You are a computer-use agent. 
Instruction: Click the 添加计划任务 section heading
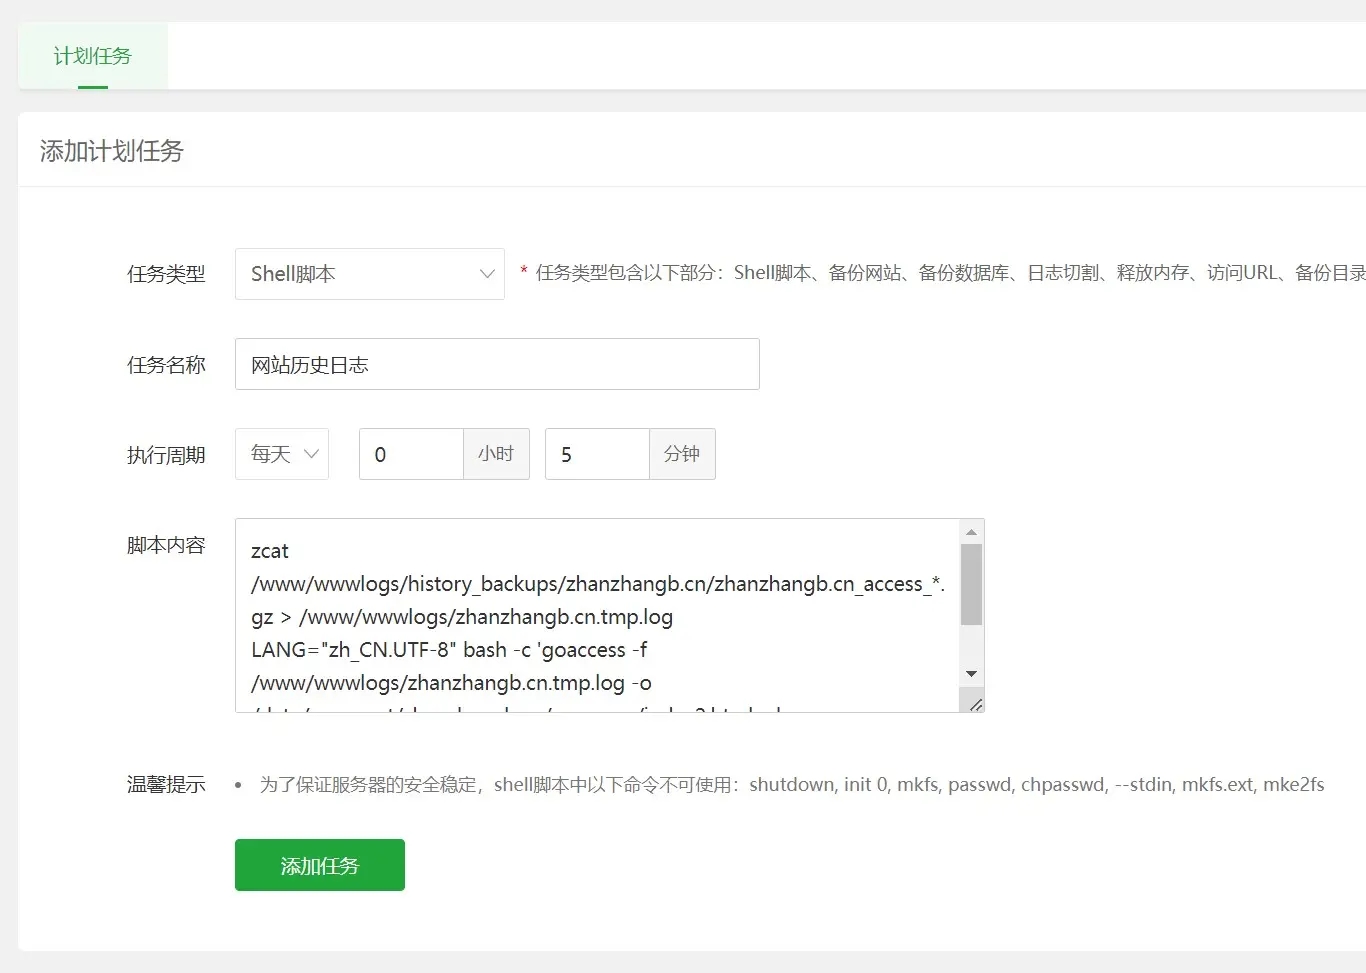pyautogui.click(x=112, y=150)
